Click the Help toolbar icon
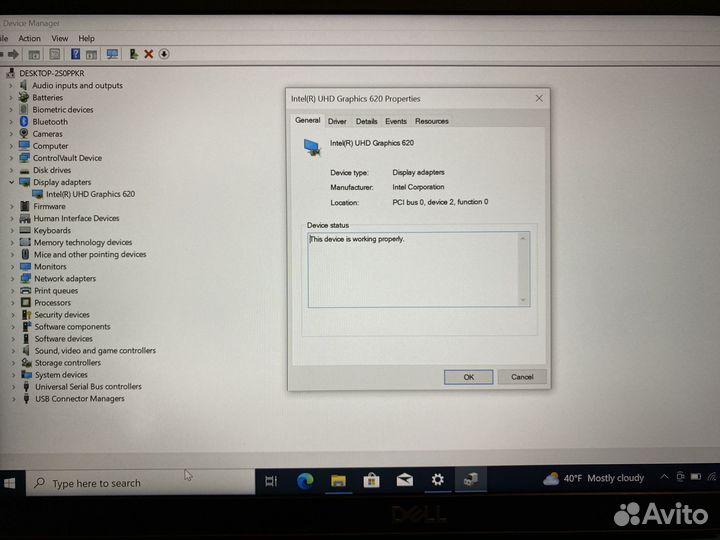The image size is (720, 540). [x=76, y=54]
